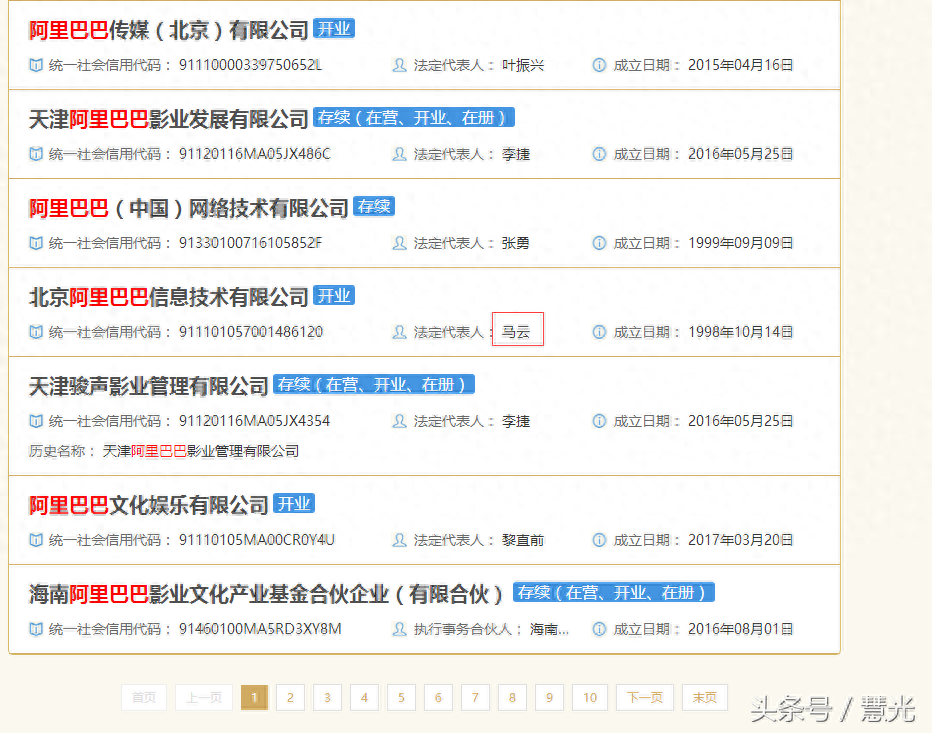932x733 pixels.
Task: Go to page 4
Action: pyautogui.click(x=364, y=697)
